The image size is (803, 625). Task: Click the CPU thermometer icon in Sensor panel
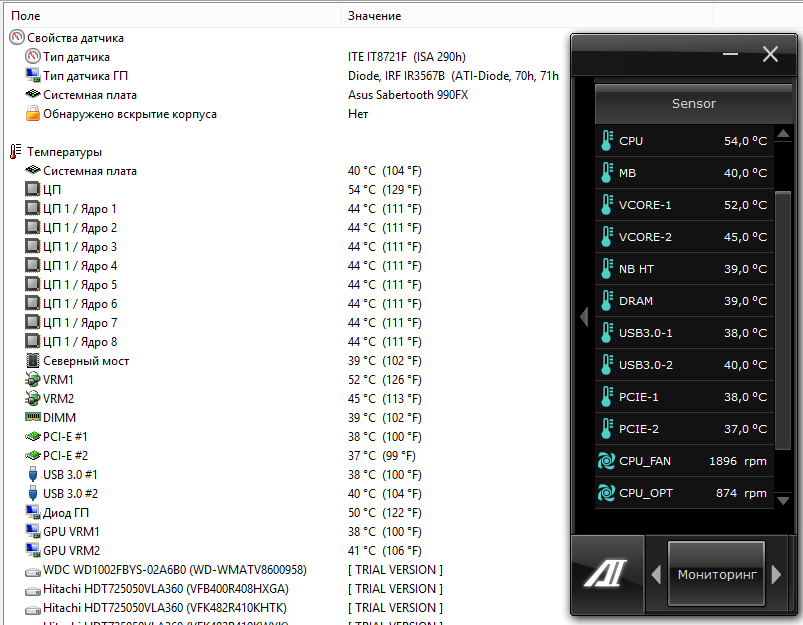pos(607,140)
